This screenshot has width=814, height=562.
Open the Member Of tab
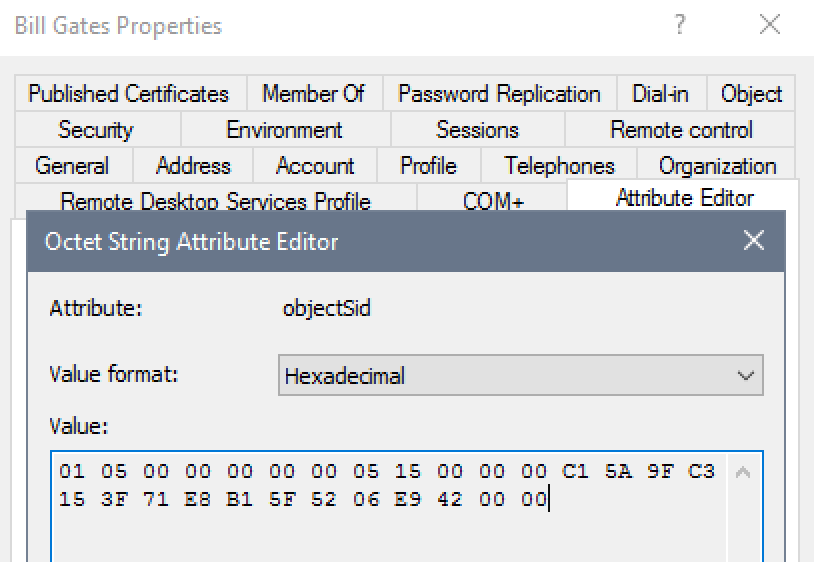pyautogui.click(x=315, y=93)
